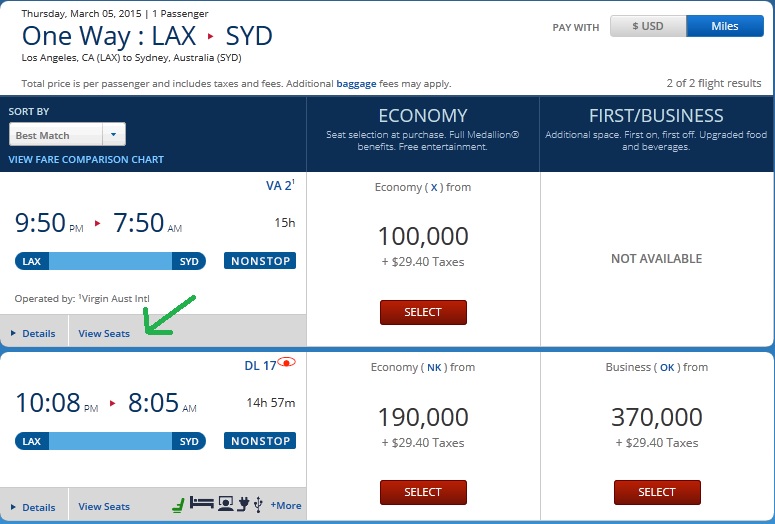Select the 370,000 miles Business fare
Image resolution: width=775 pixels, height=524 pixels.
657,492
